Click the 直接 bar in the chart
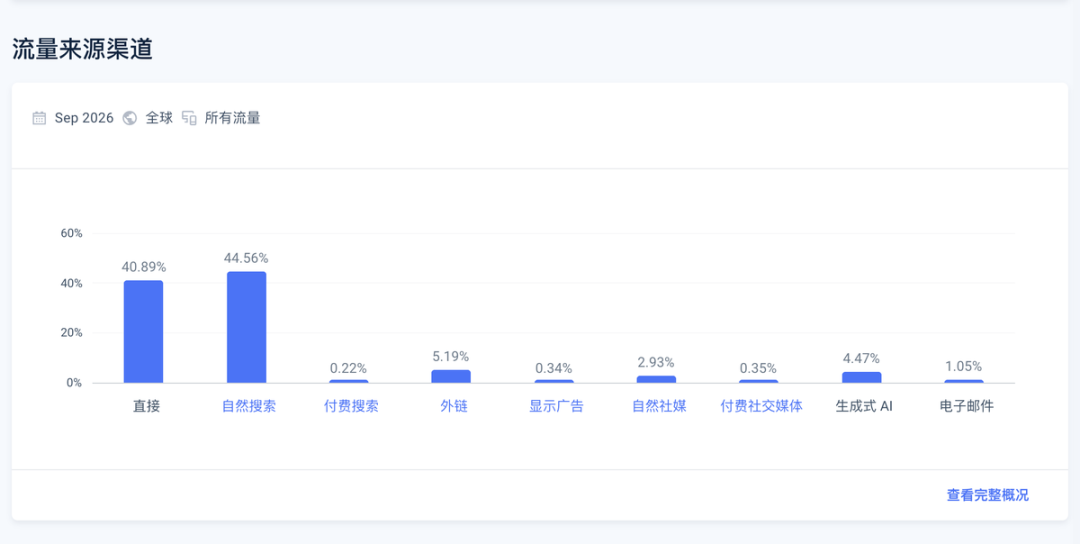 coord(143,331)
